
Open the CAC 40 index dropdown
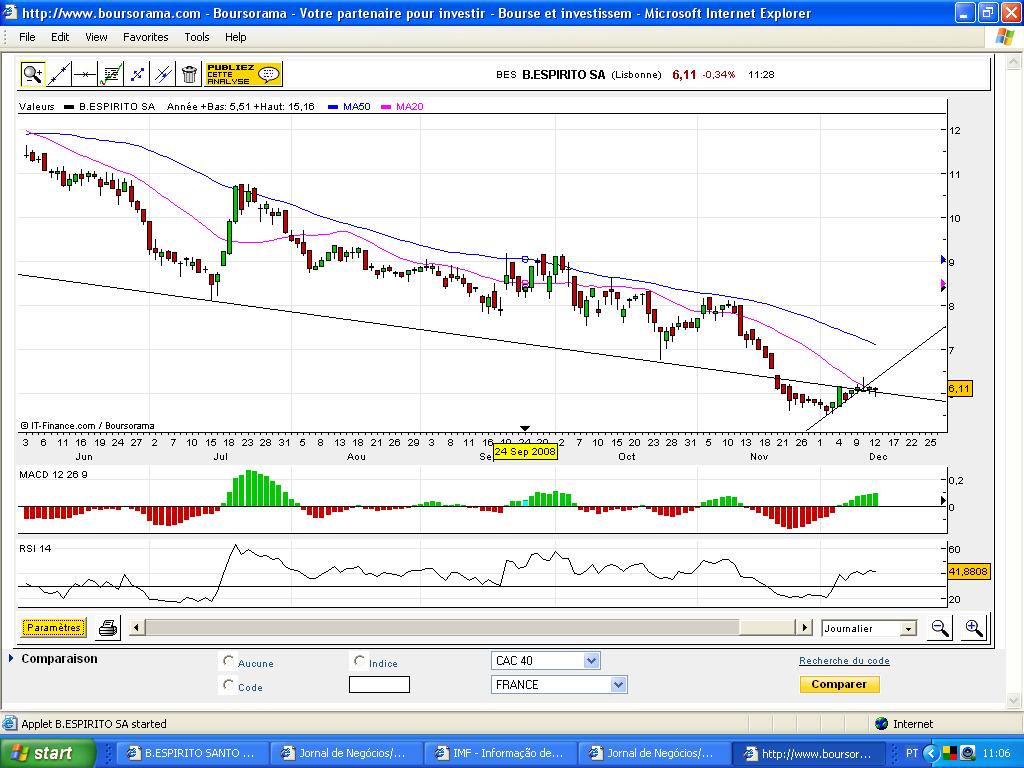click(545, 661)
